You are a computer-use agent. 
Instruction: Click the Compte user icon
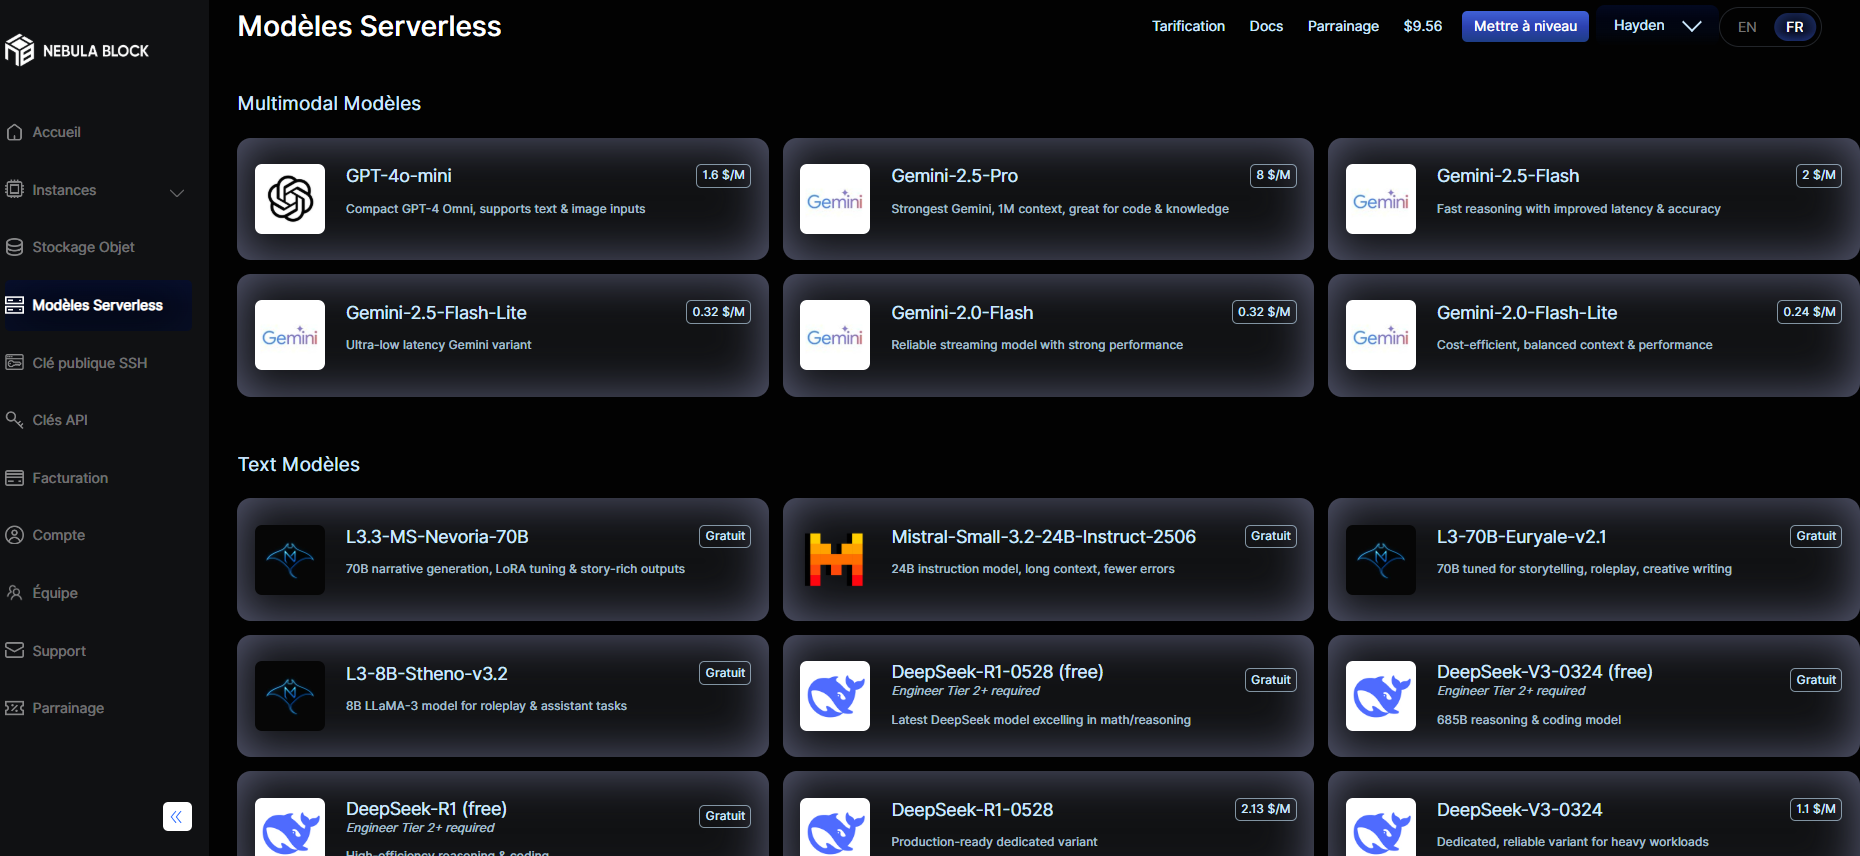point(14,535)
